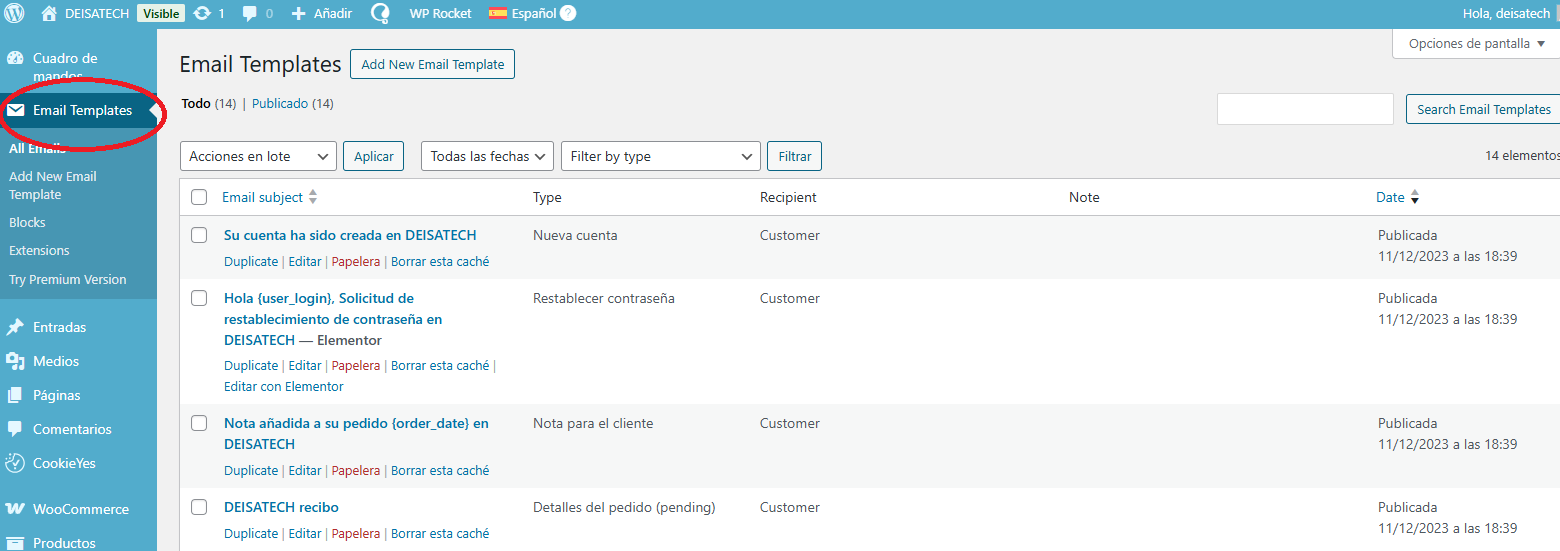This screenshot has height=551, width=1560.
Task: Open the Entradas posts menu
Action: 59,327
